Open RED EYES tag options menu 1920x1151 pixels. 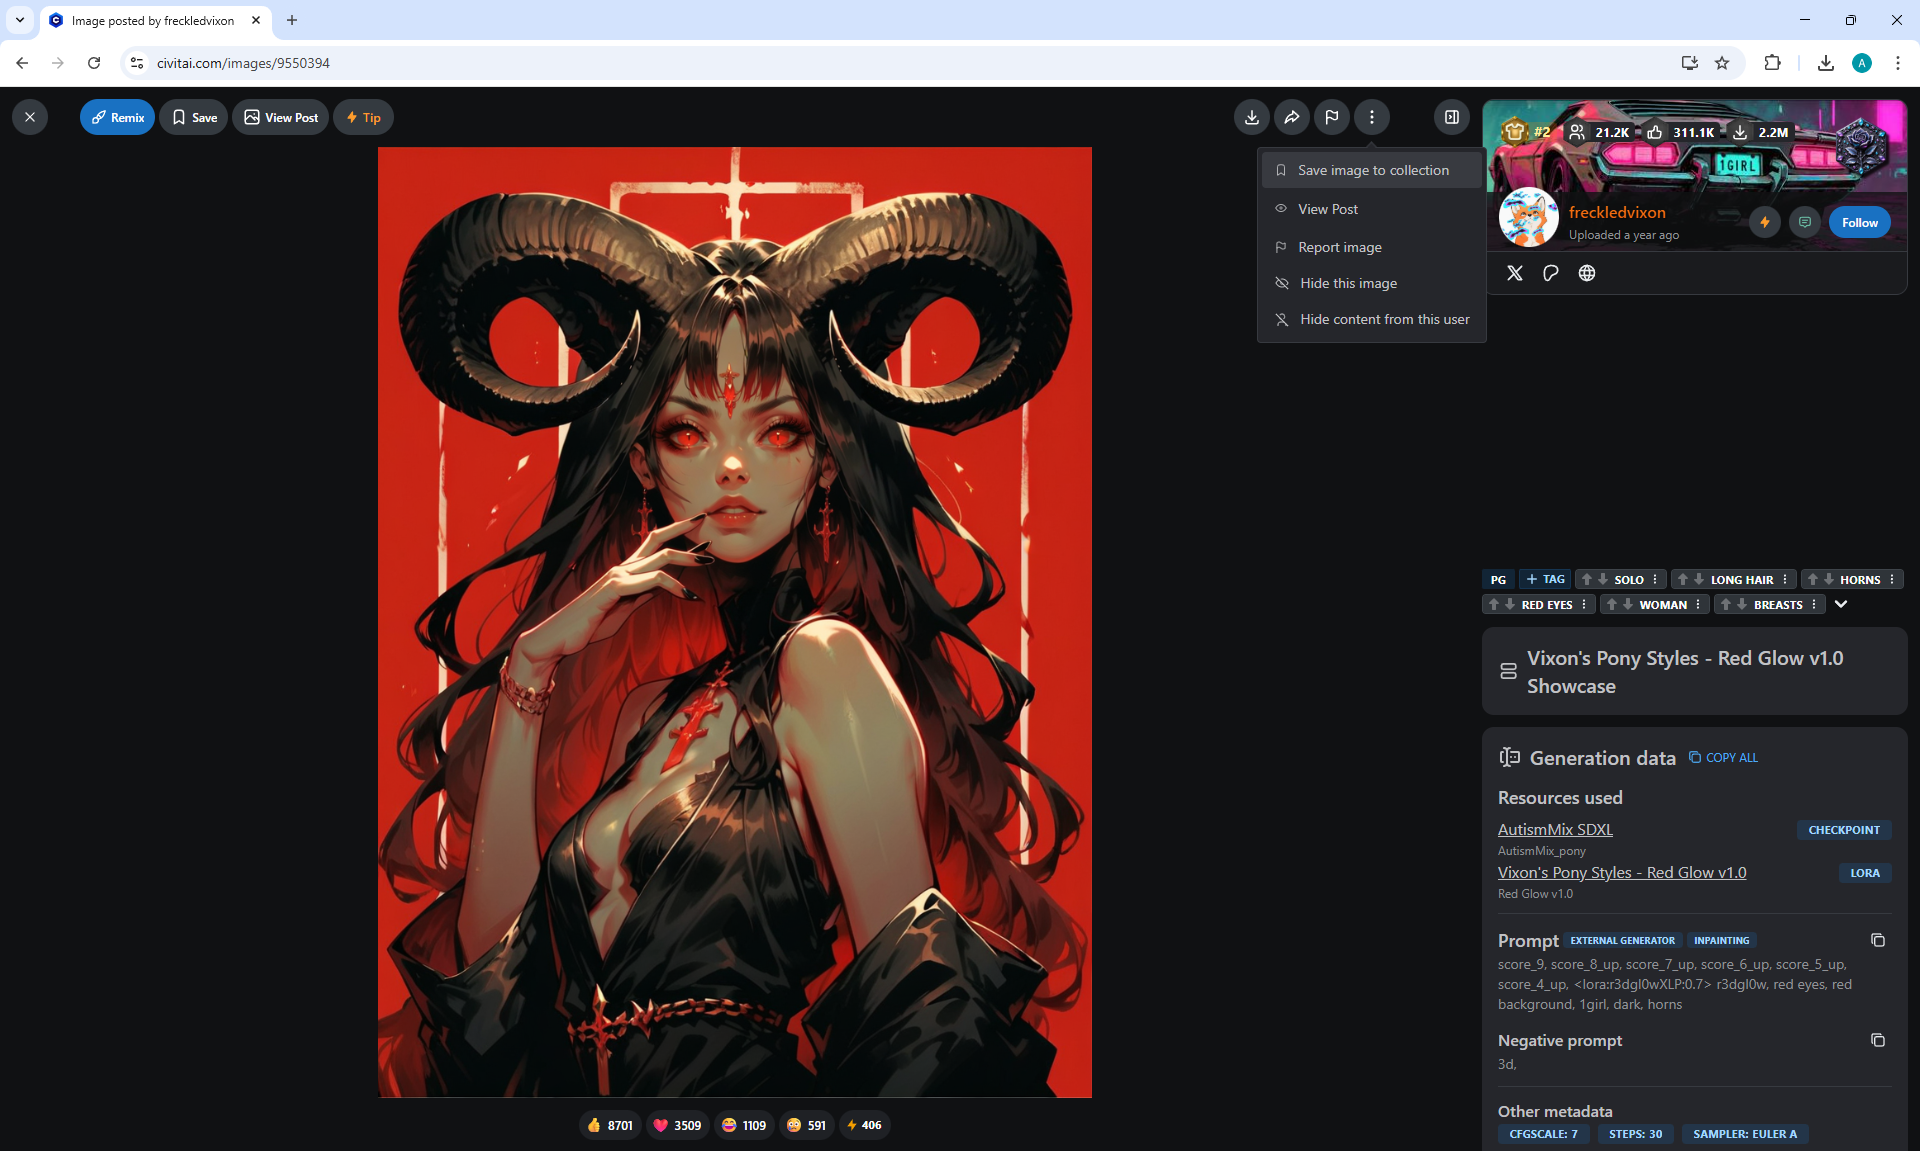[1584, 604]
